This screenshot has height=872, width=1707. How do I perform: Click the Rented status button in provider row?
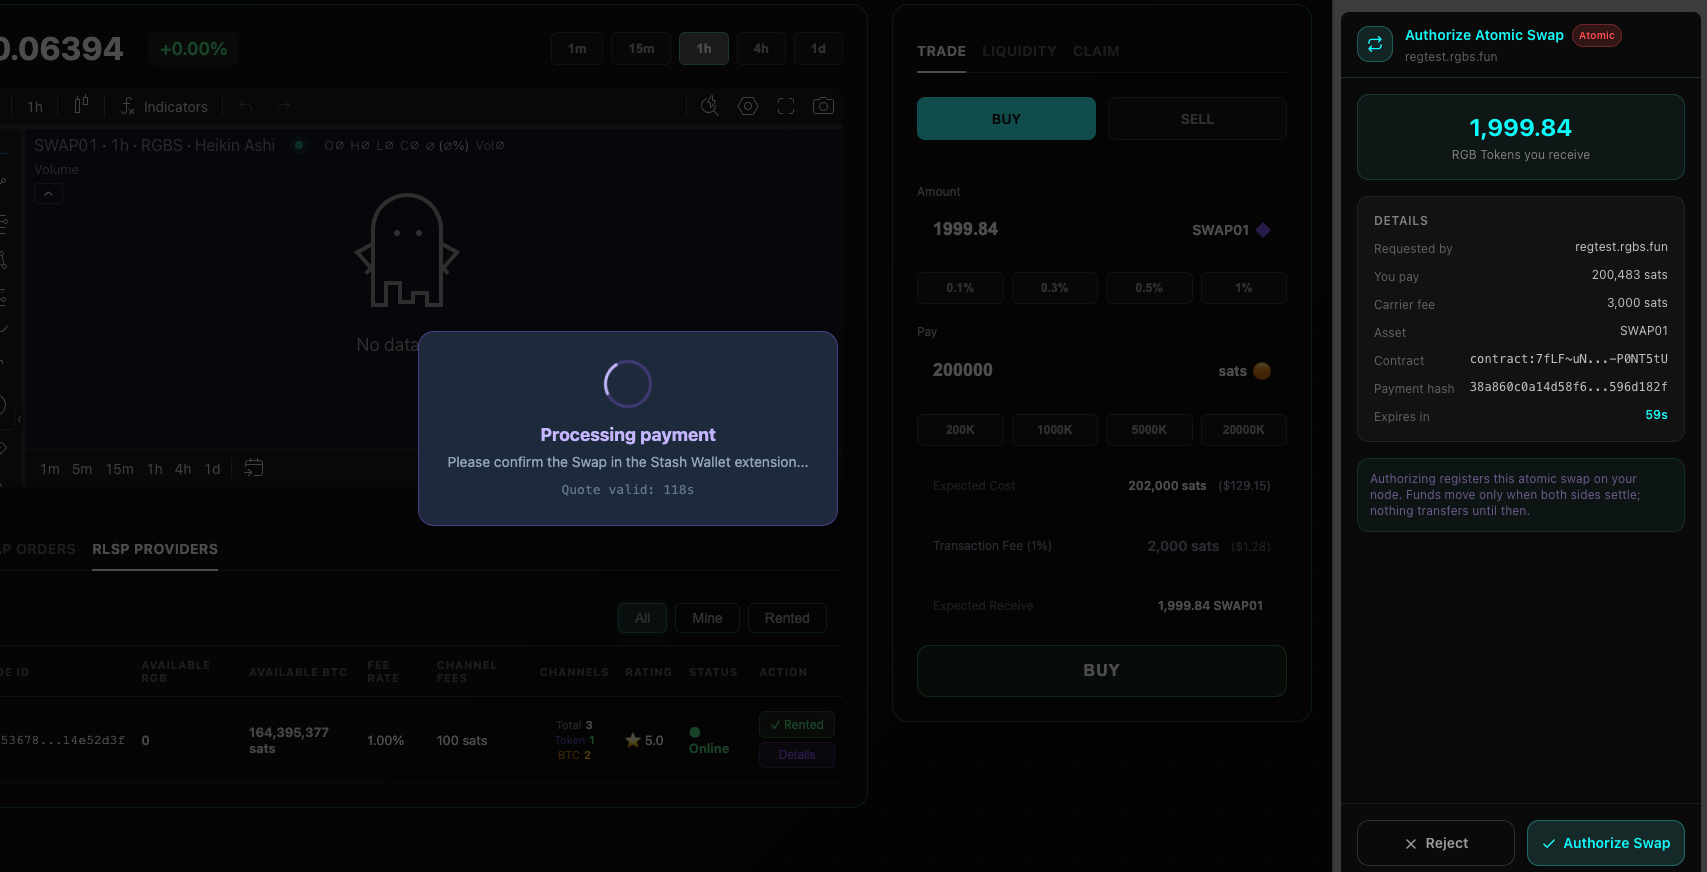pos(797,725)
